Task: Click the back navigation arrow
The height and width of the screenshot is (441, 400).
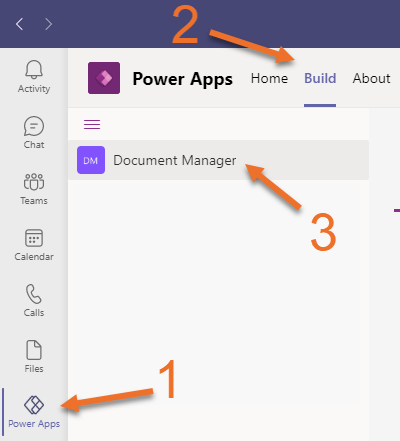Action: (19, 24)
